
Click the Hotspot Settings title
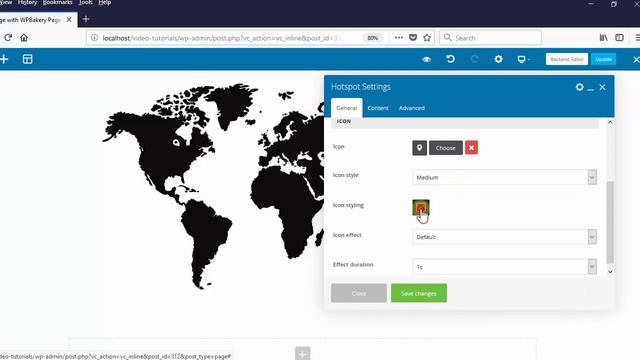pyautogui.click(x=361, y=87)
